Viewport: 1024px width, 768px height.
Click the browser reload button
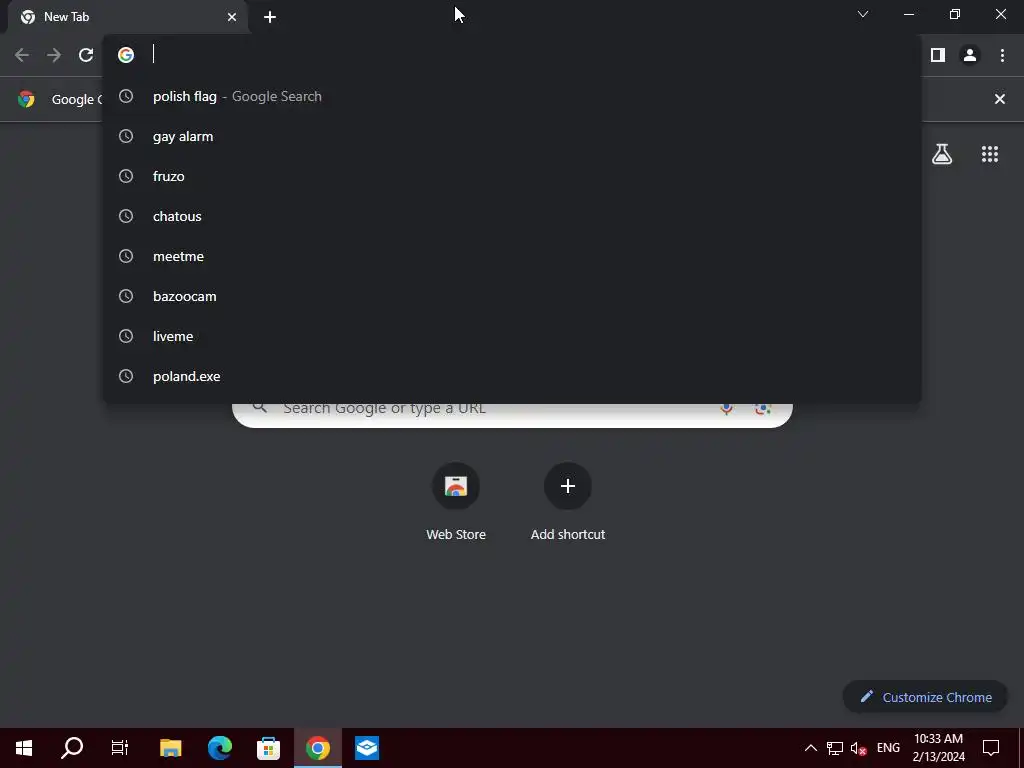pyautogui.click(x=86, y=56)
